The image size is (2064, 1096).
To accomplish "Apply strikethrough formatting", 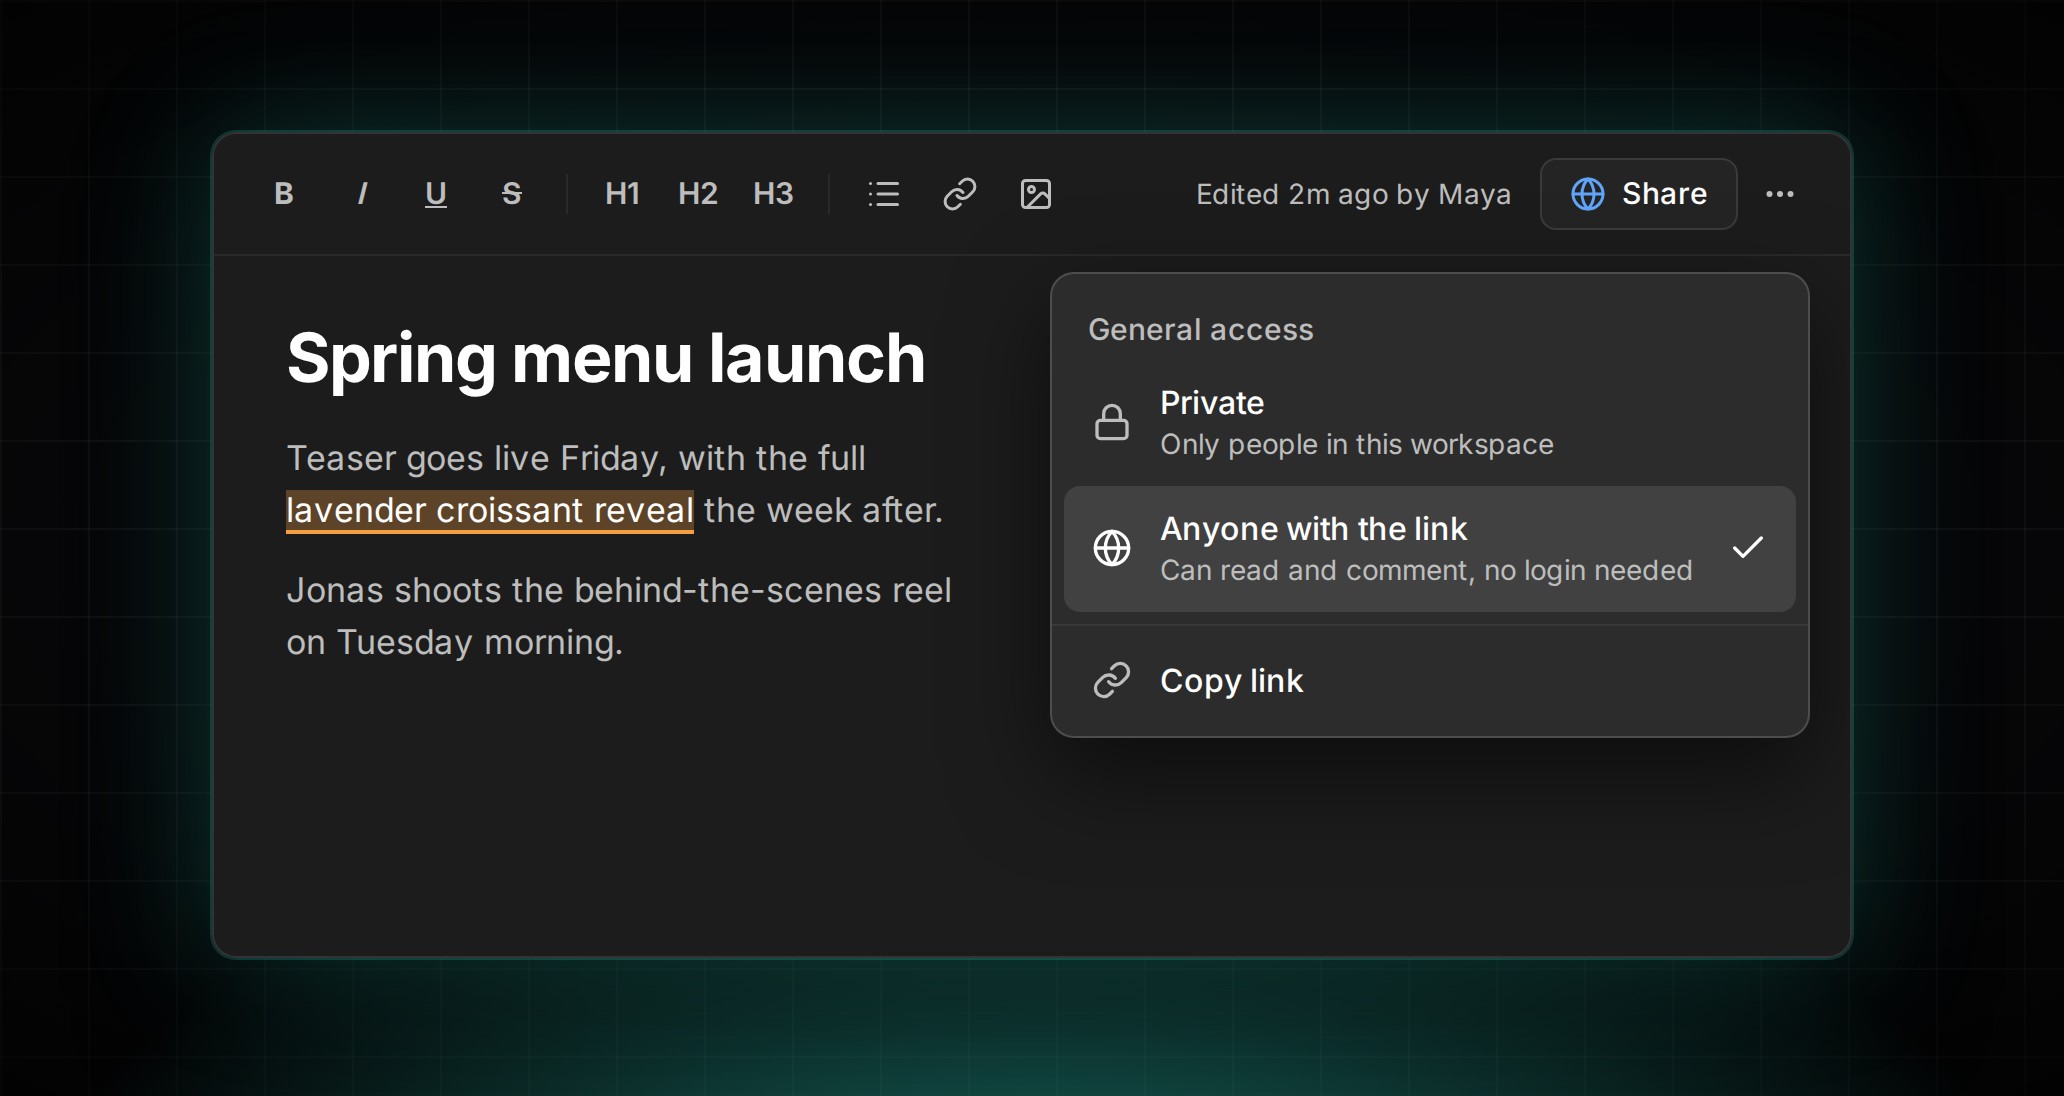I will (x=511, y=194).
